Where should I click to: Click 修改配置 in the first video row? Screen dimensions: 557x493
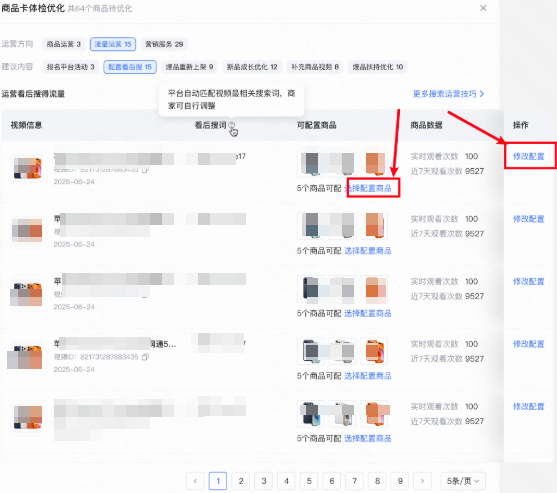pyautogui.click(x=529, y=156)
